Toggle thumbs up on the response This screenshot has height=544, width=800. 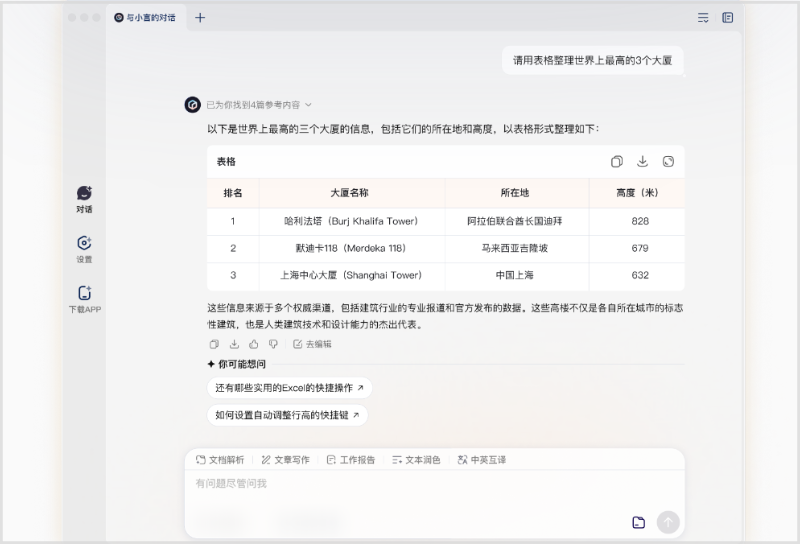pyautogui.click(x=254, y=344)
